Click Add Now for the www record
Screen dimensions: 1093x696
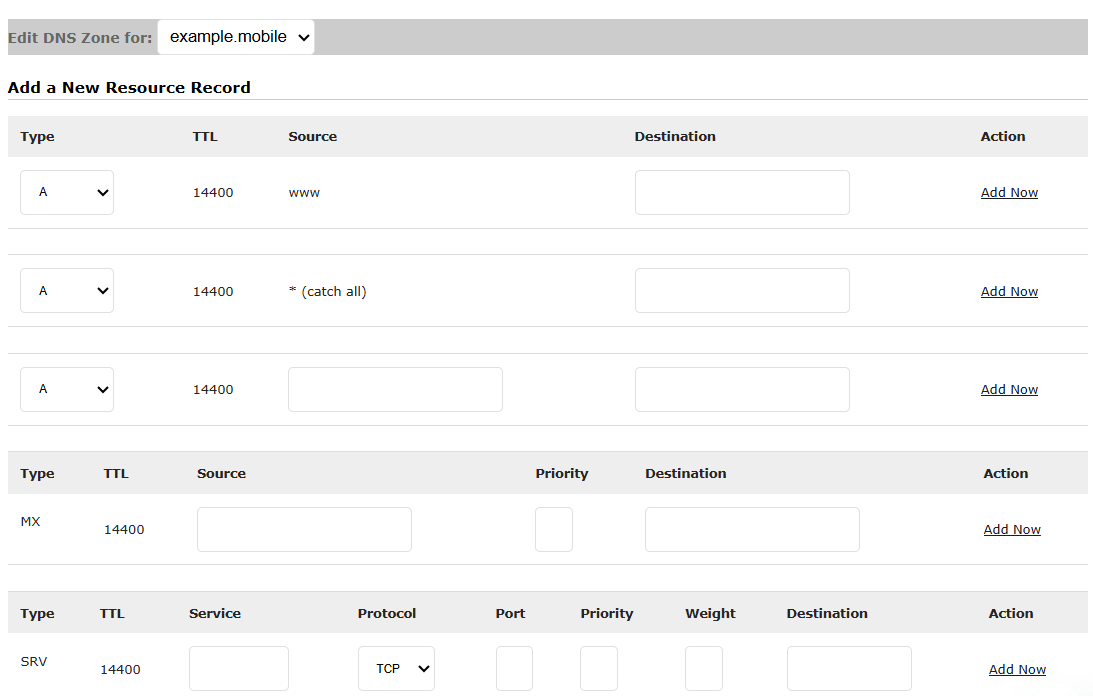1009,192
